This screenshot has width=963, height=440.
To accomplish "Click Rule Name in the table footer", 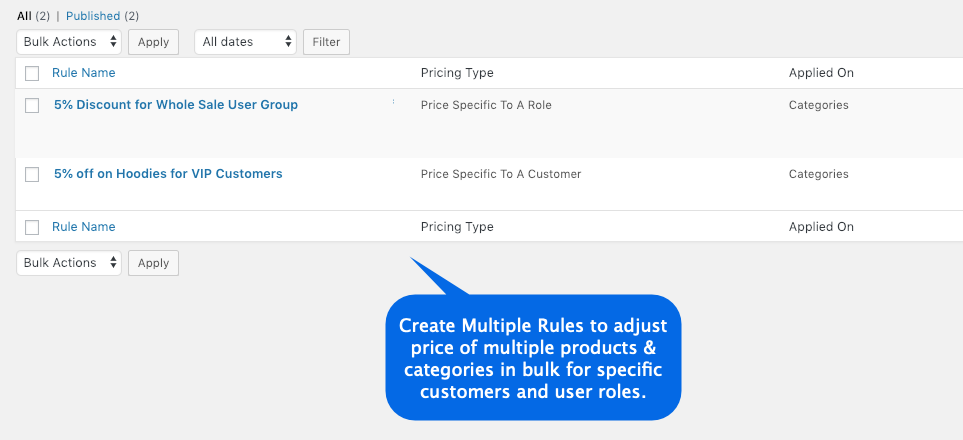I will click(83, 227).
